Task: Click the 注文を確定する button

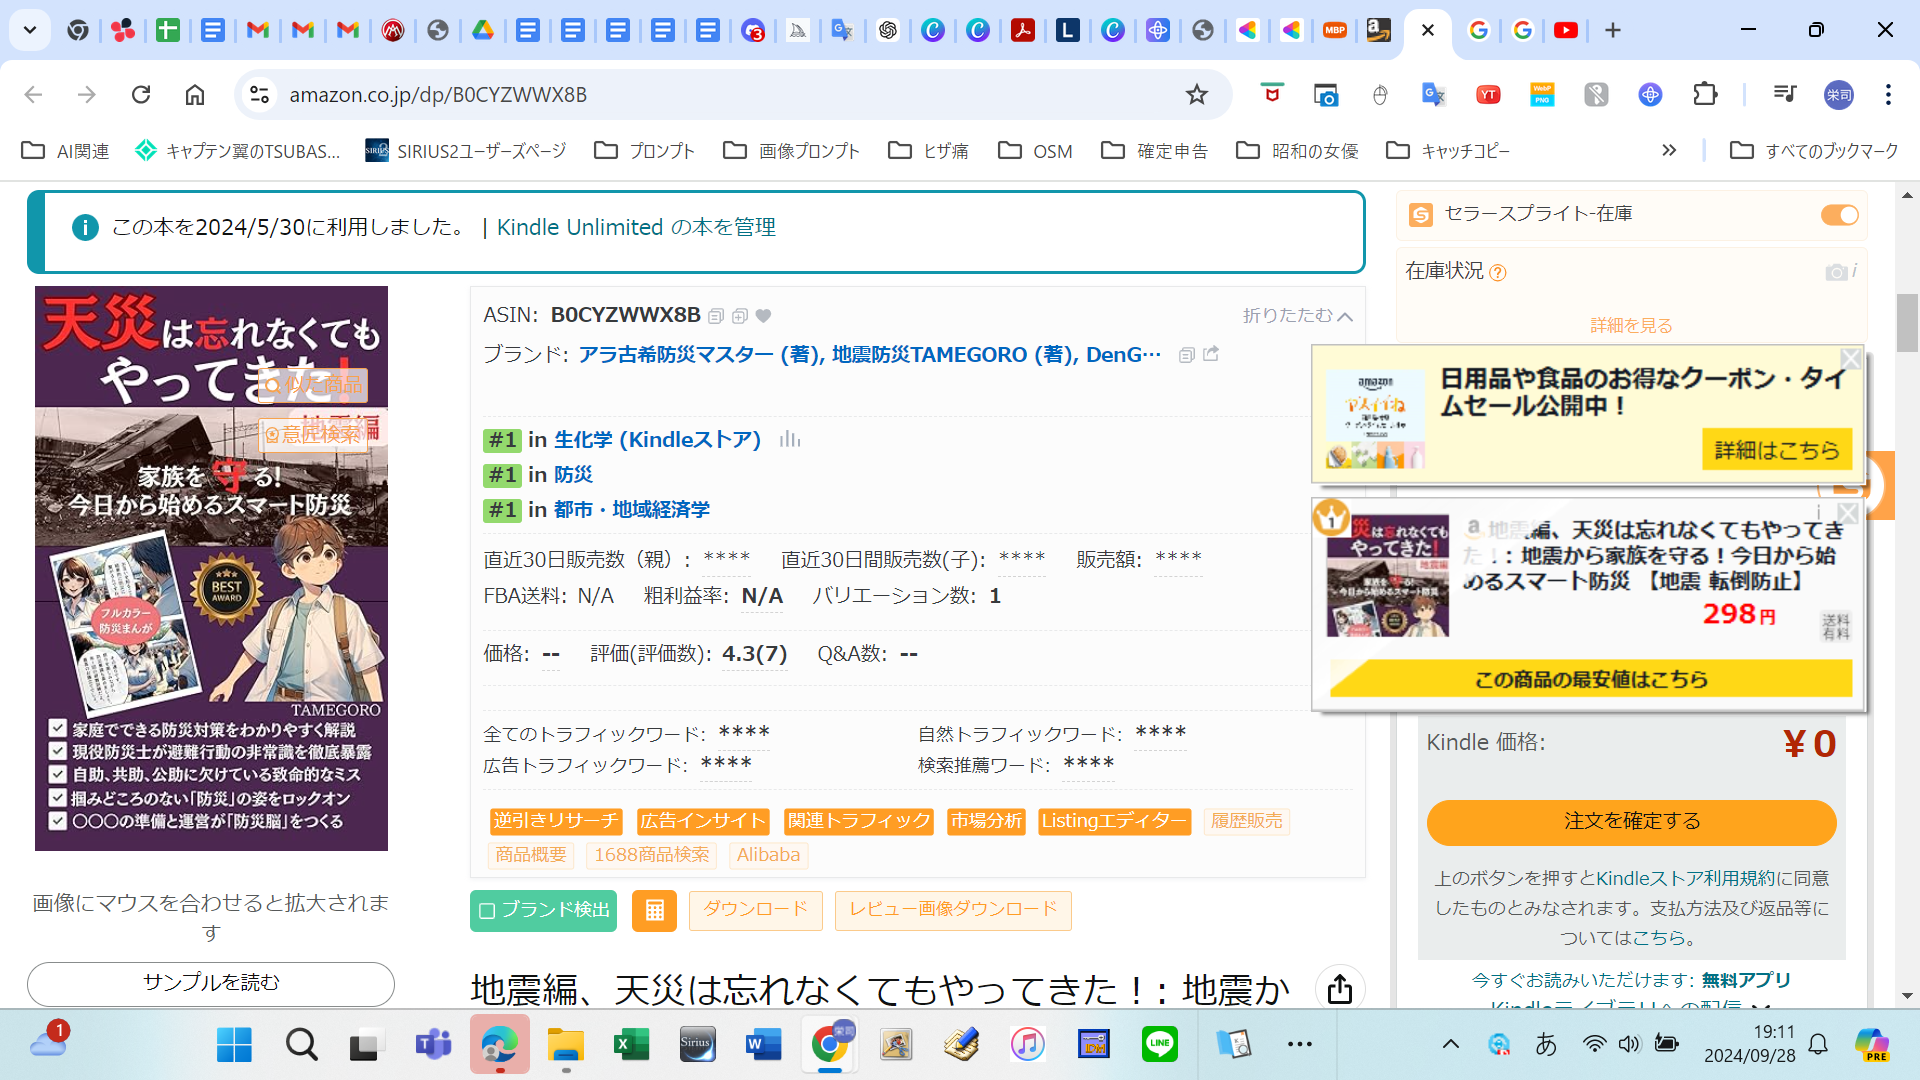Action: (1631, 821)
